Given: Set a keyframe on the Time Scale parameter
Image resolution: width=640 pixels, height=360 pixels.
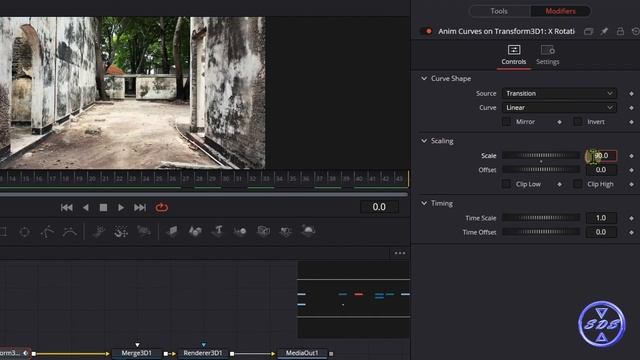Looking at the screenshot, I should pyautogui.click(x=631, y=218).
